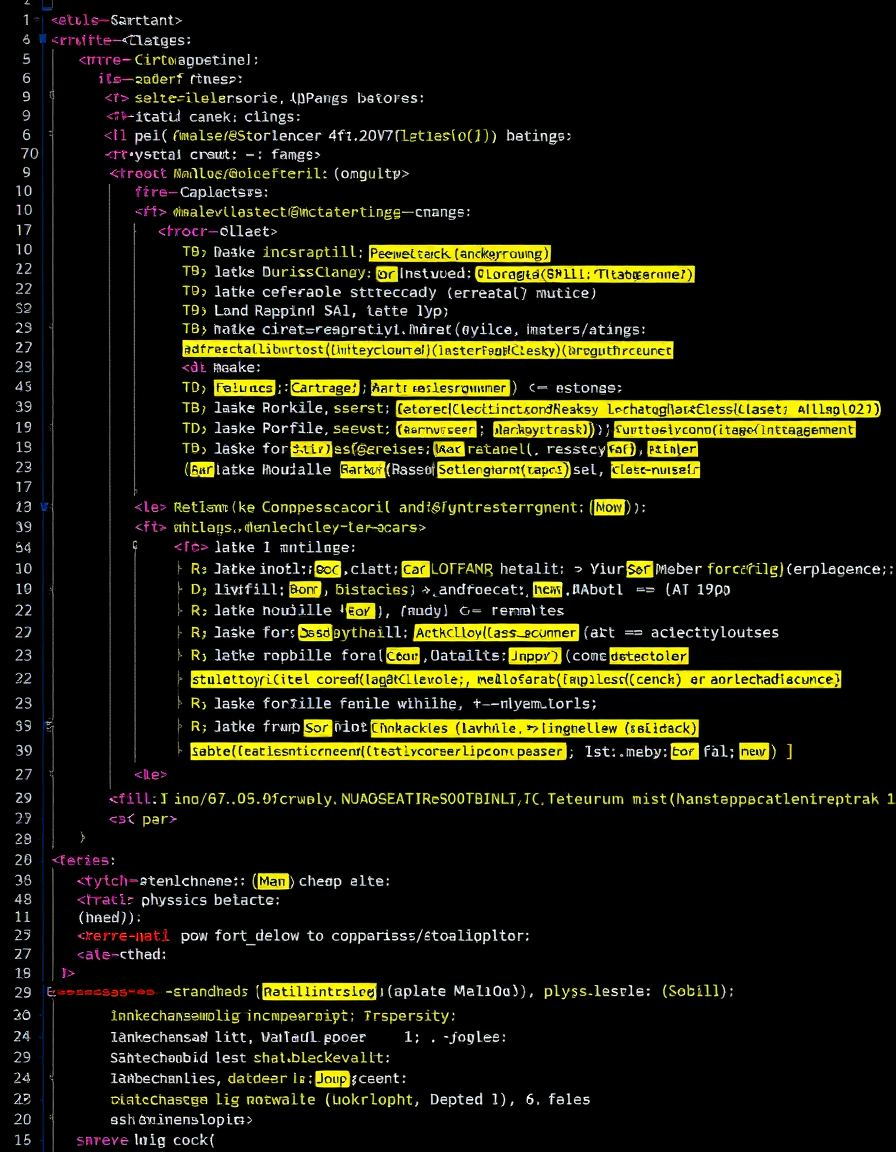Click the word "Conppesscacoril"
This screenshot has width=896, height=1152.
coord(325,508)
